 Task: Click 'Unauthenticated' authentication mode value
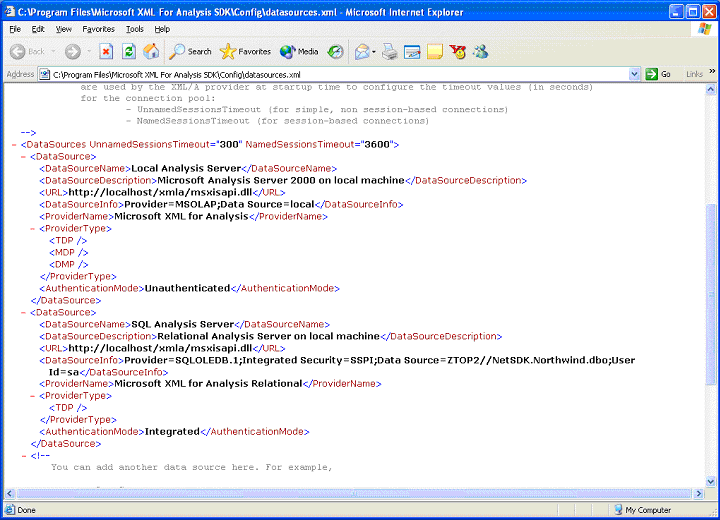(187, 288)
